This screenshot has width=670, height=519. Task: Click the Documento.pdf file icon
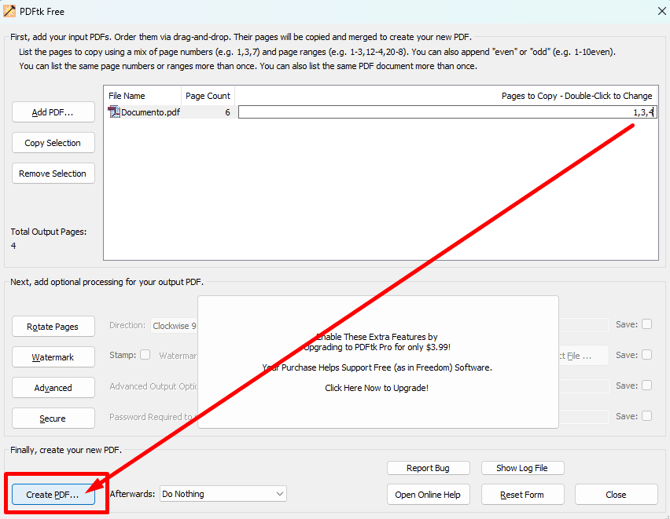click(x=113, y=112)
